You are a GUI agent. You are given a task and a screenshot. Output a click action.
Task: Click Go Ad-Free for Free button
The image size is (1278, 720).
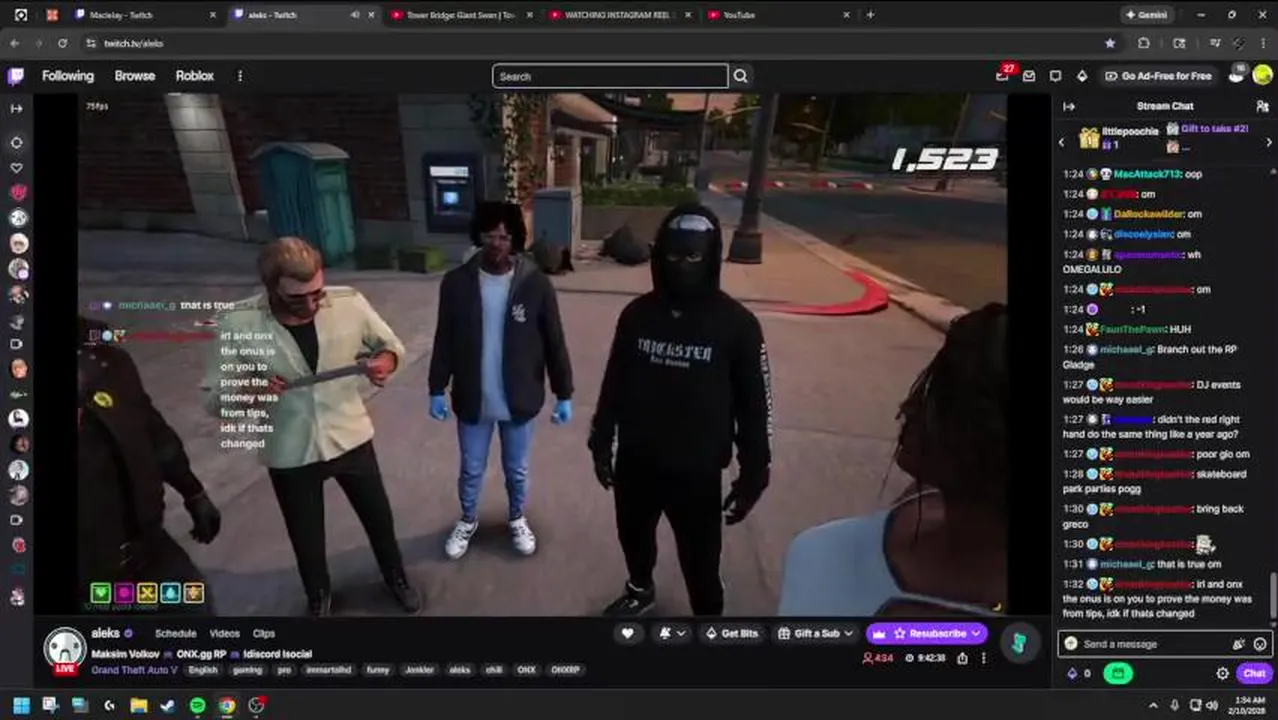click(1158, 76)
